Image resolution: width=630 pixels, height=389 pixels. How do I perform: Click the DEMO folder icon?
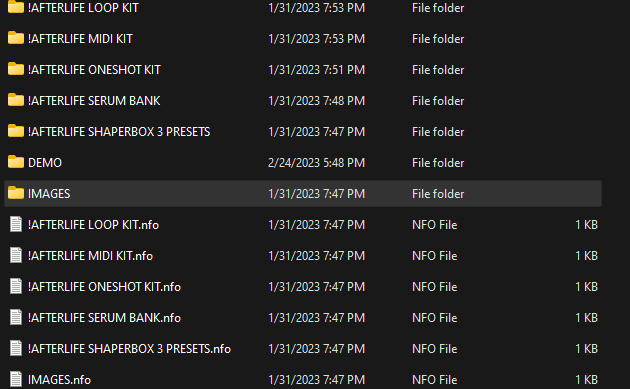[16, 162]
